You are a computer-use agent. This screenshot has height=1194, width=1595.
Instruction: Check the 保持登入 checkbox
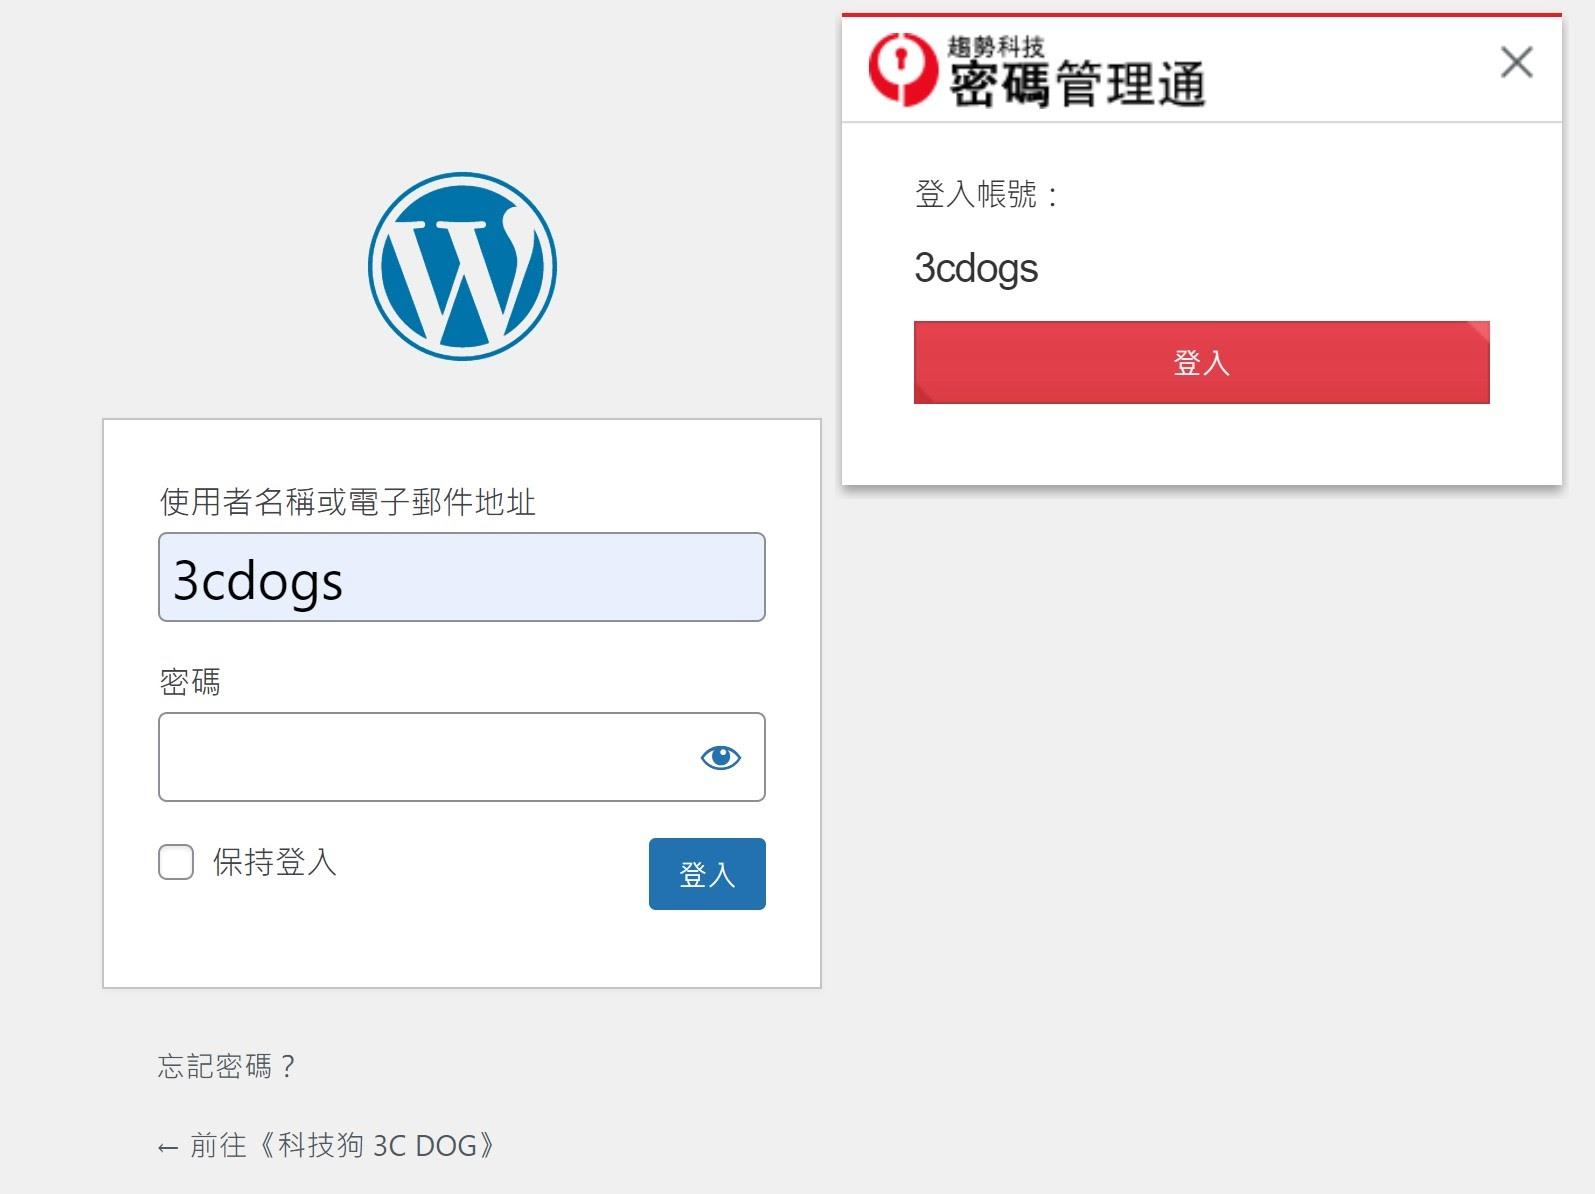pos(176,862)
